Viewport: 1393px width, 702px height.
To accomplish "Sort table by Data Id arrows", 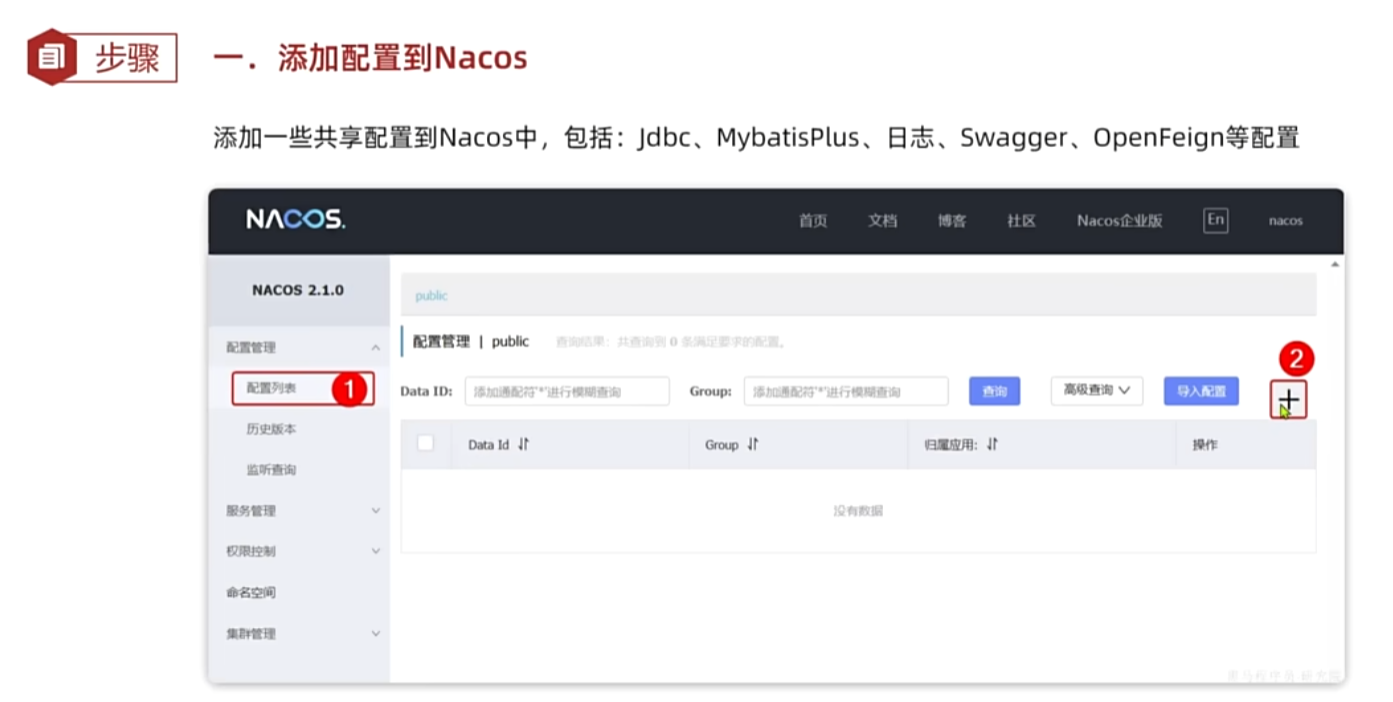I will pos(524,445).
